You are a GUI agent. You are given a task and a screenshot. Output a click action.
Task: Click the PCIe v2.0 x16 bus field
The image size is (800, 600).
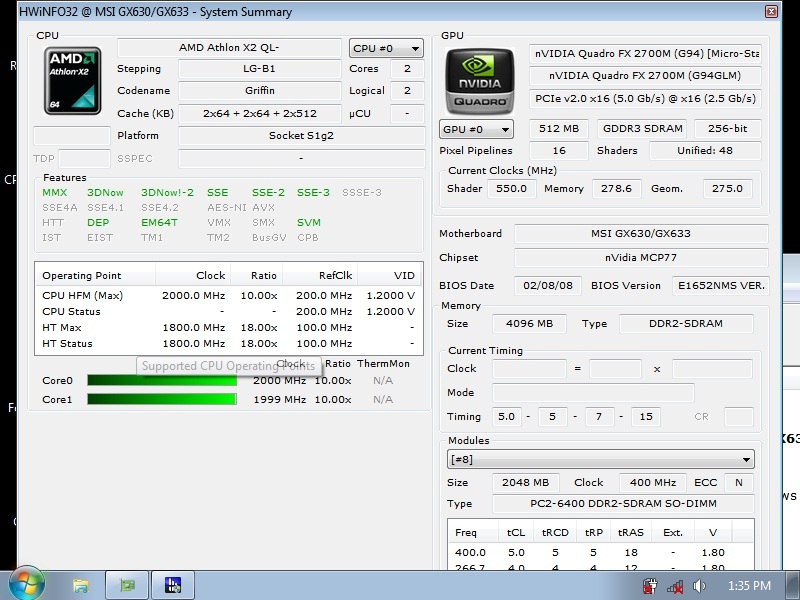[645, 98]
